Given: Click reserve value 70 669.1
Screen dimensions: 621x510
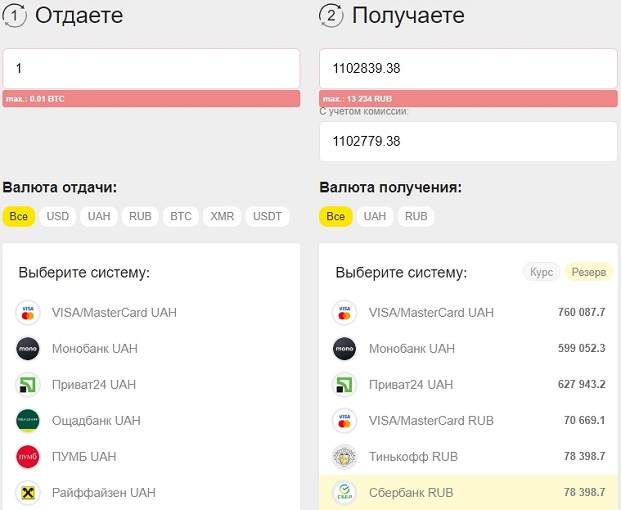Looking at the screenshot, I should tap(585, 420).
